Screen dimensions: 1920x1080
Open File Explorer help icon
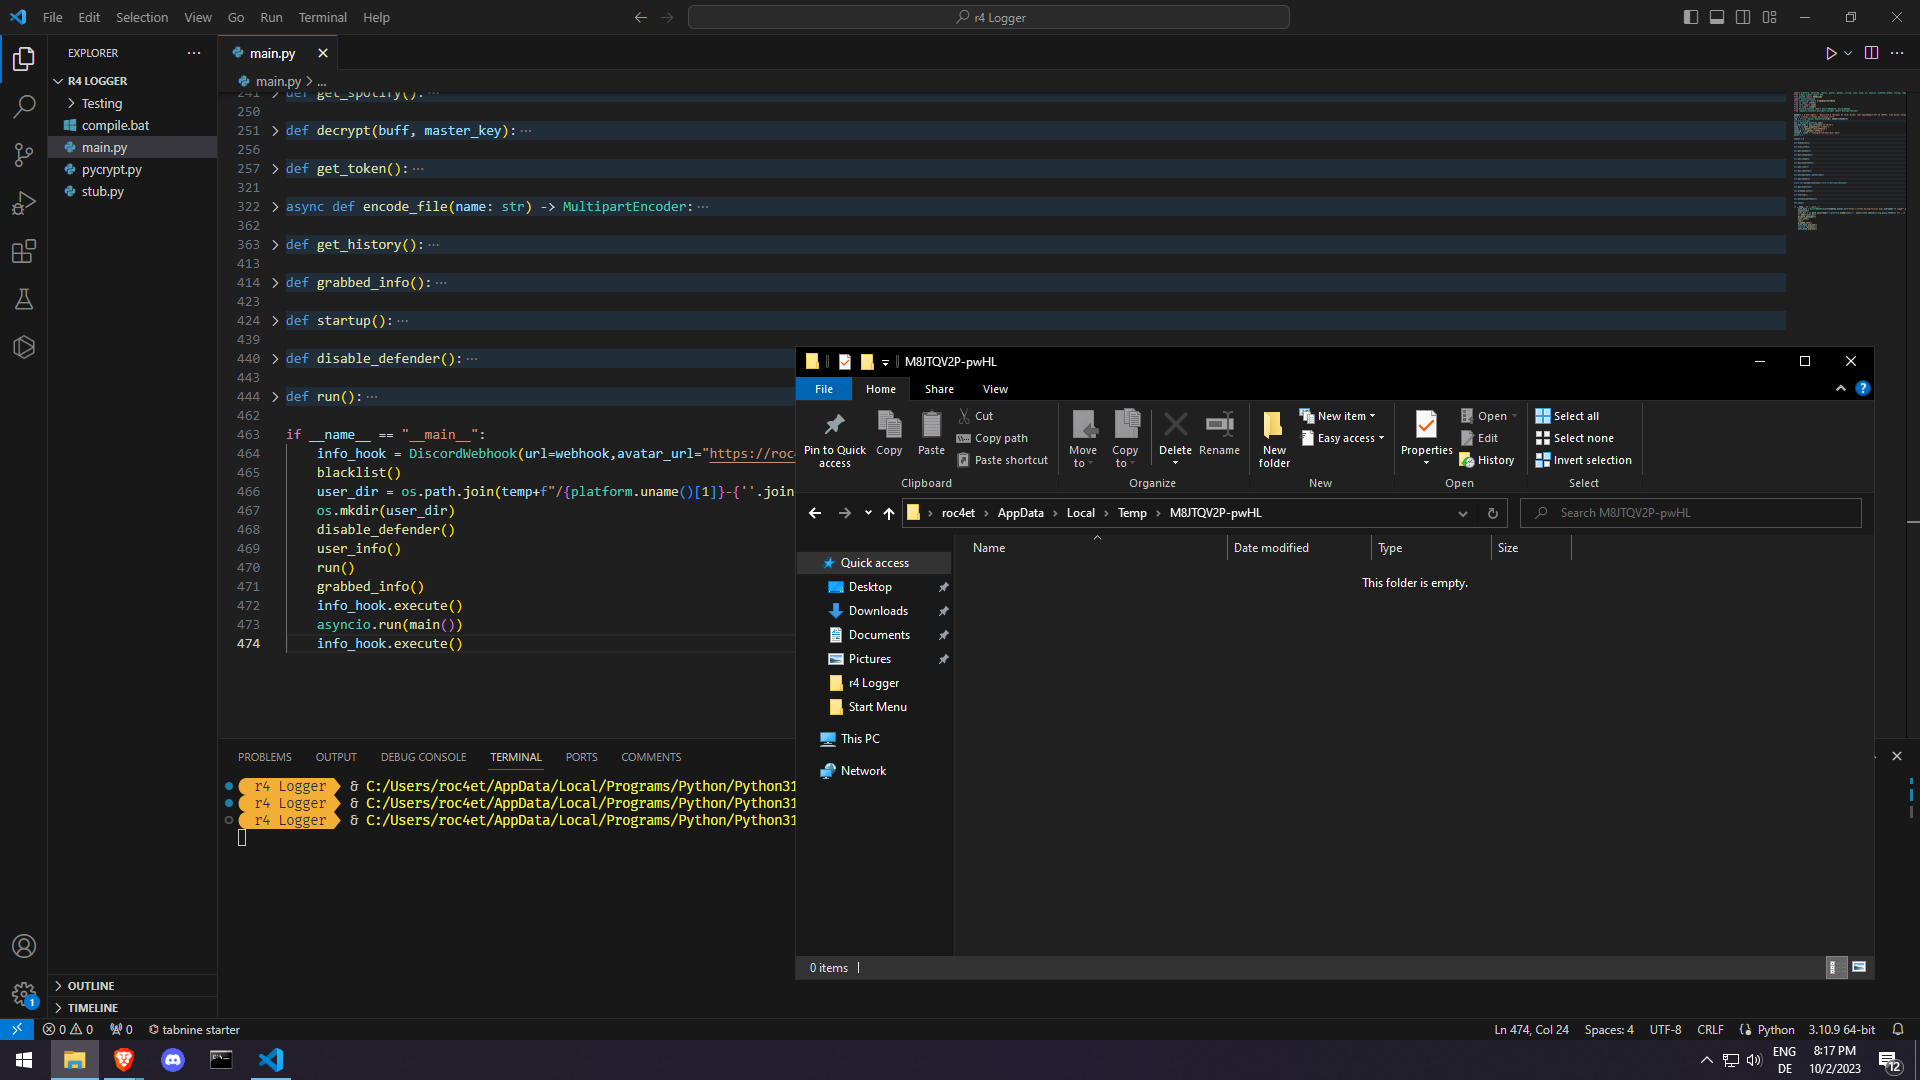(x=1862, y=389)
